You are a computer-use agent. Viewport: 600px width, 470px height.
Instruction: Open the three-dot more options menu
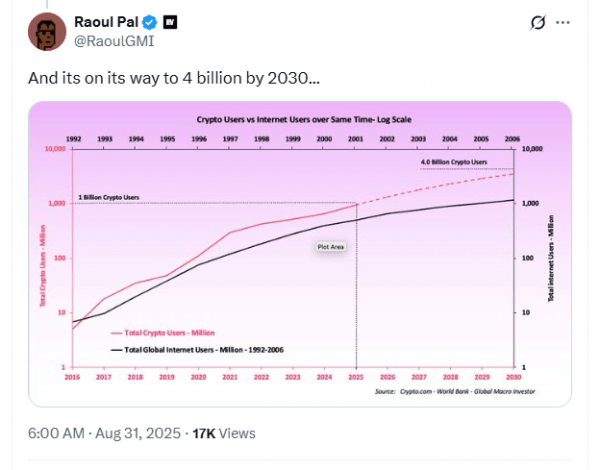[563, 23]
